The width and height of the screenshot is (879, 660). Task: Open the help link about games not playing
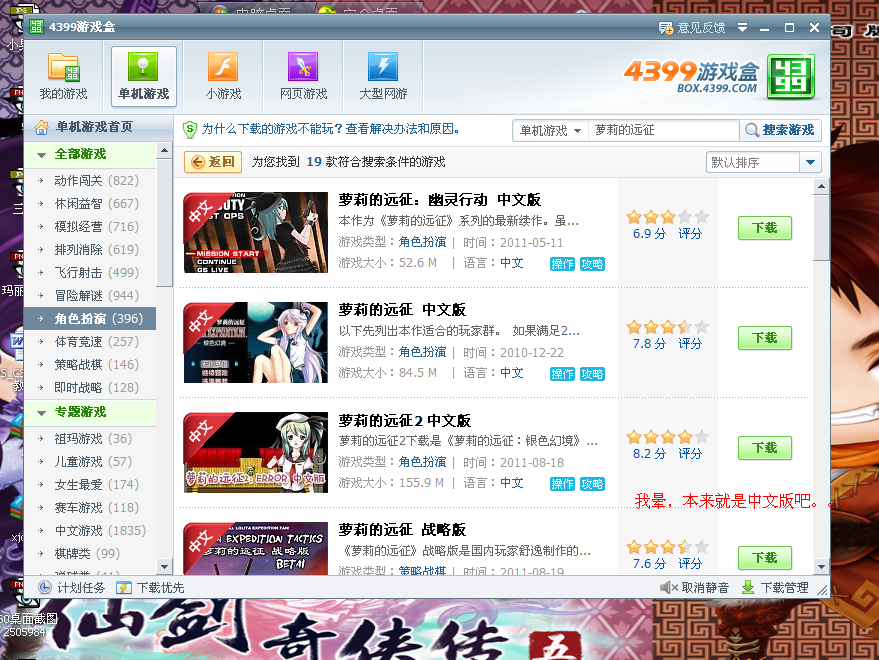pyautogui.click(x=331, y=129)
